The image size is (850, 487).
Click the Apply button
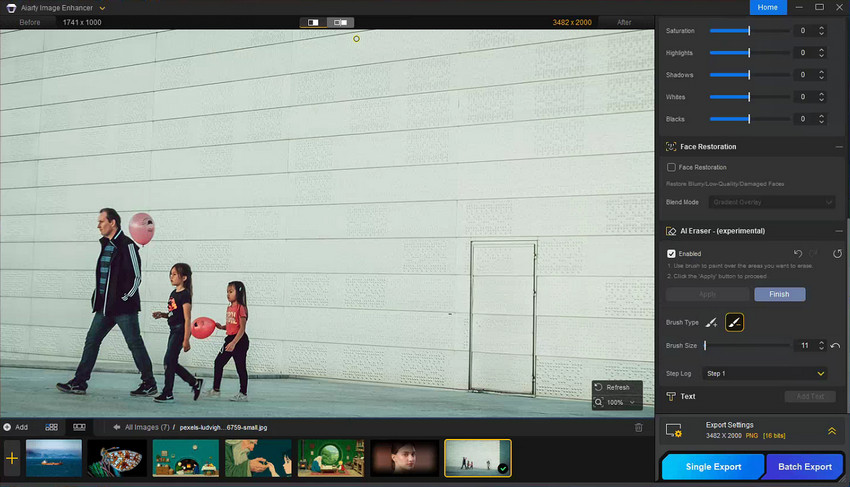tap(707, 294)
